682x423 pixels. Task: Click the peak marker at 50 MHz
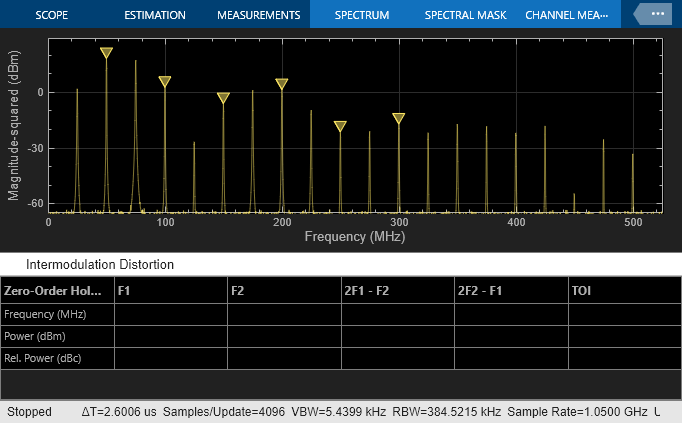click(x=106, y=53)
